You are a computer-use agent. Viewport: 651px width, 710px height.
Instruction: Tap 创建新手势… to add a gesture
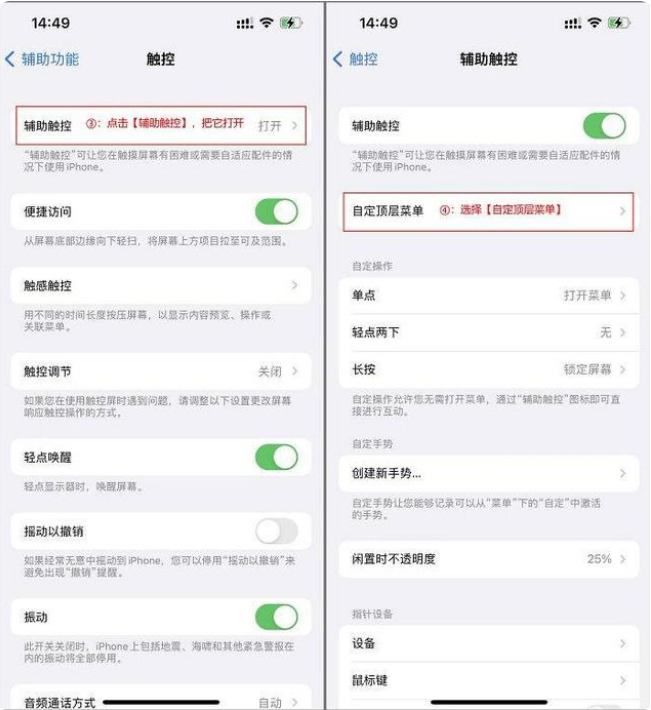pyautogui.click(x=488, y=473)
